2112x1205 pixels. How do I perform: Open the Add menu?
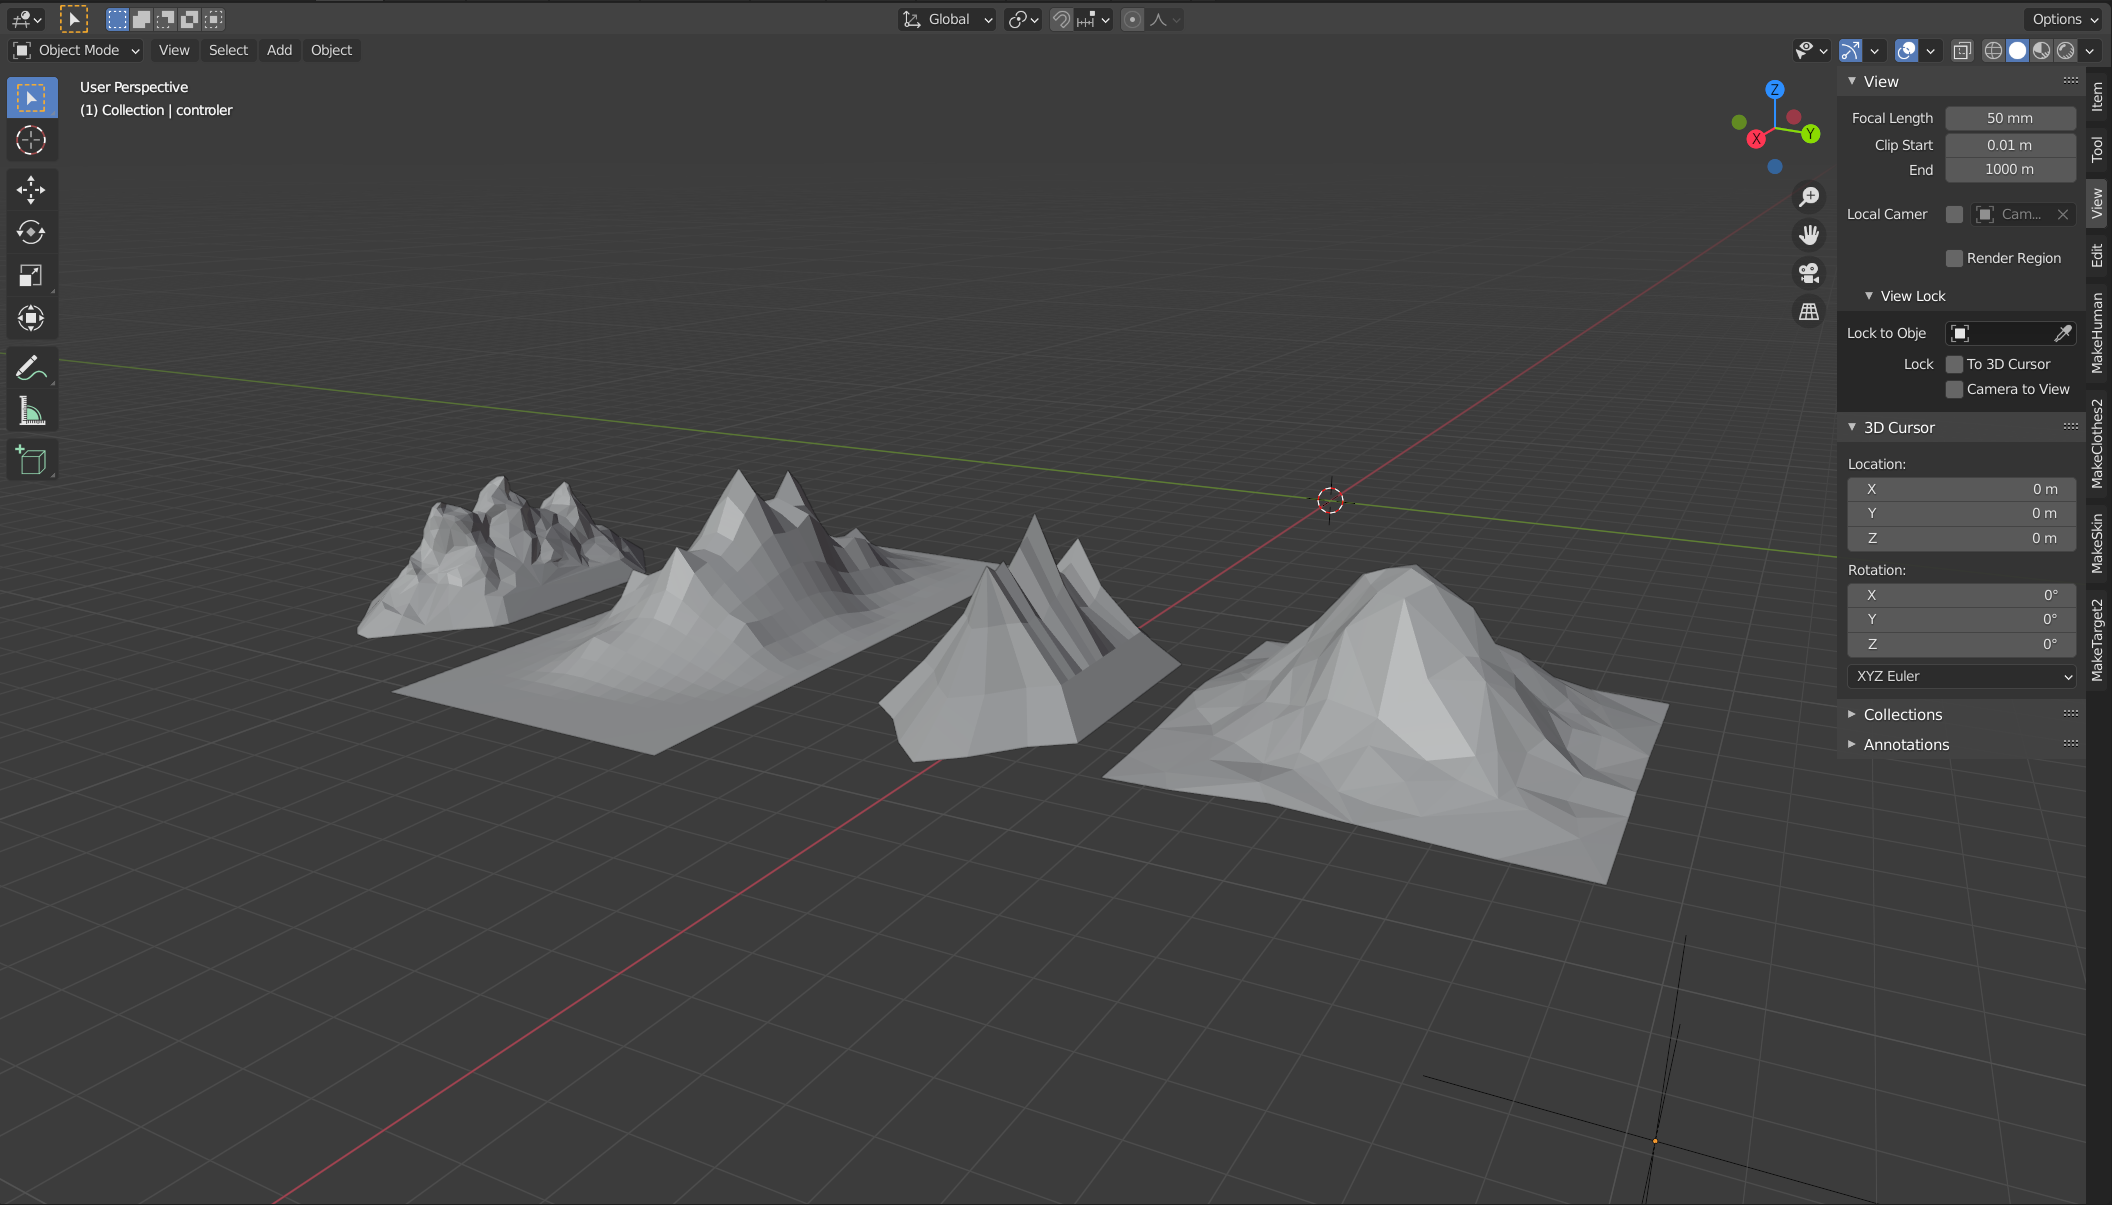pyautogui.click(x=279, y=50)
